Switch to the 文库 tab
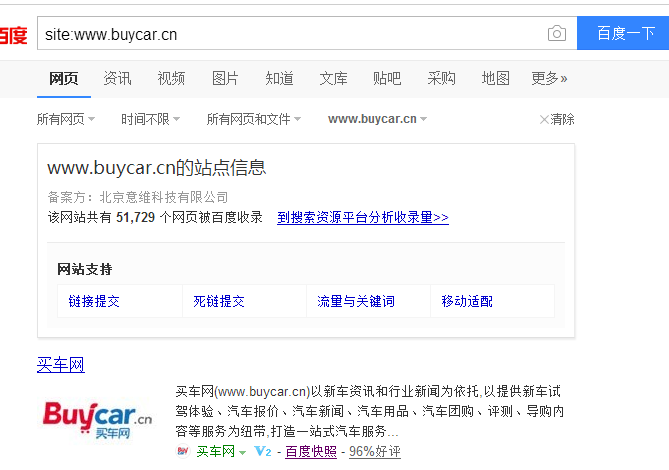 tap(333, 78)
